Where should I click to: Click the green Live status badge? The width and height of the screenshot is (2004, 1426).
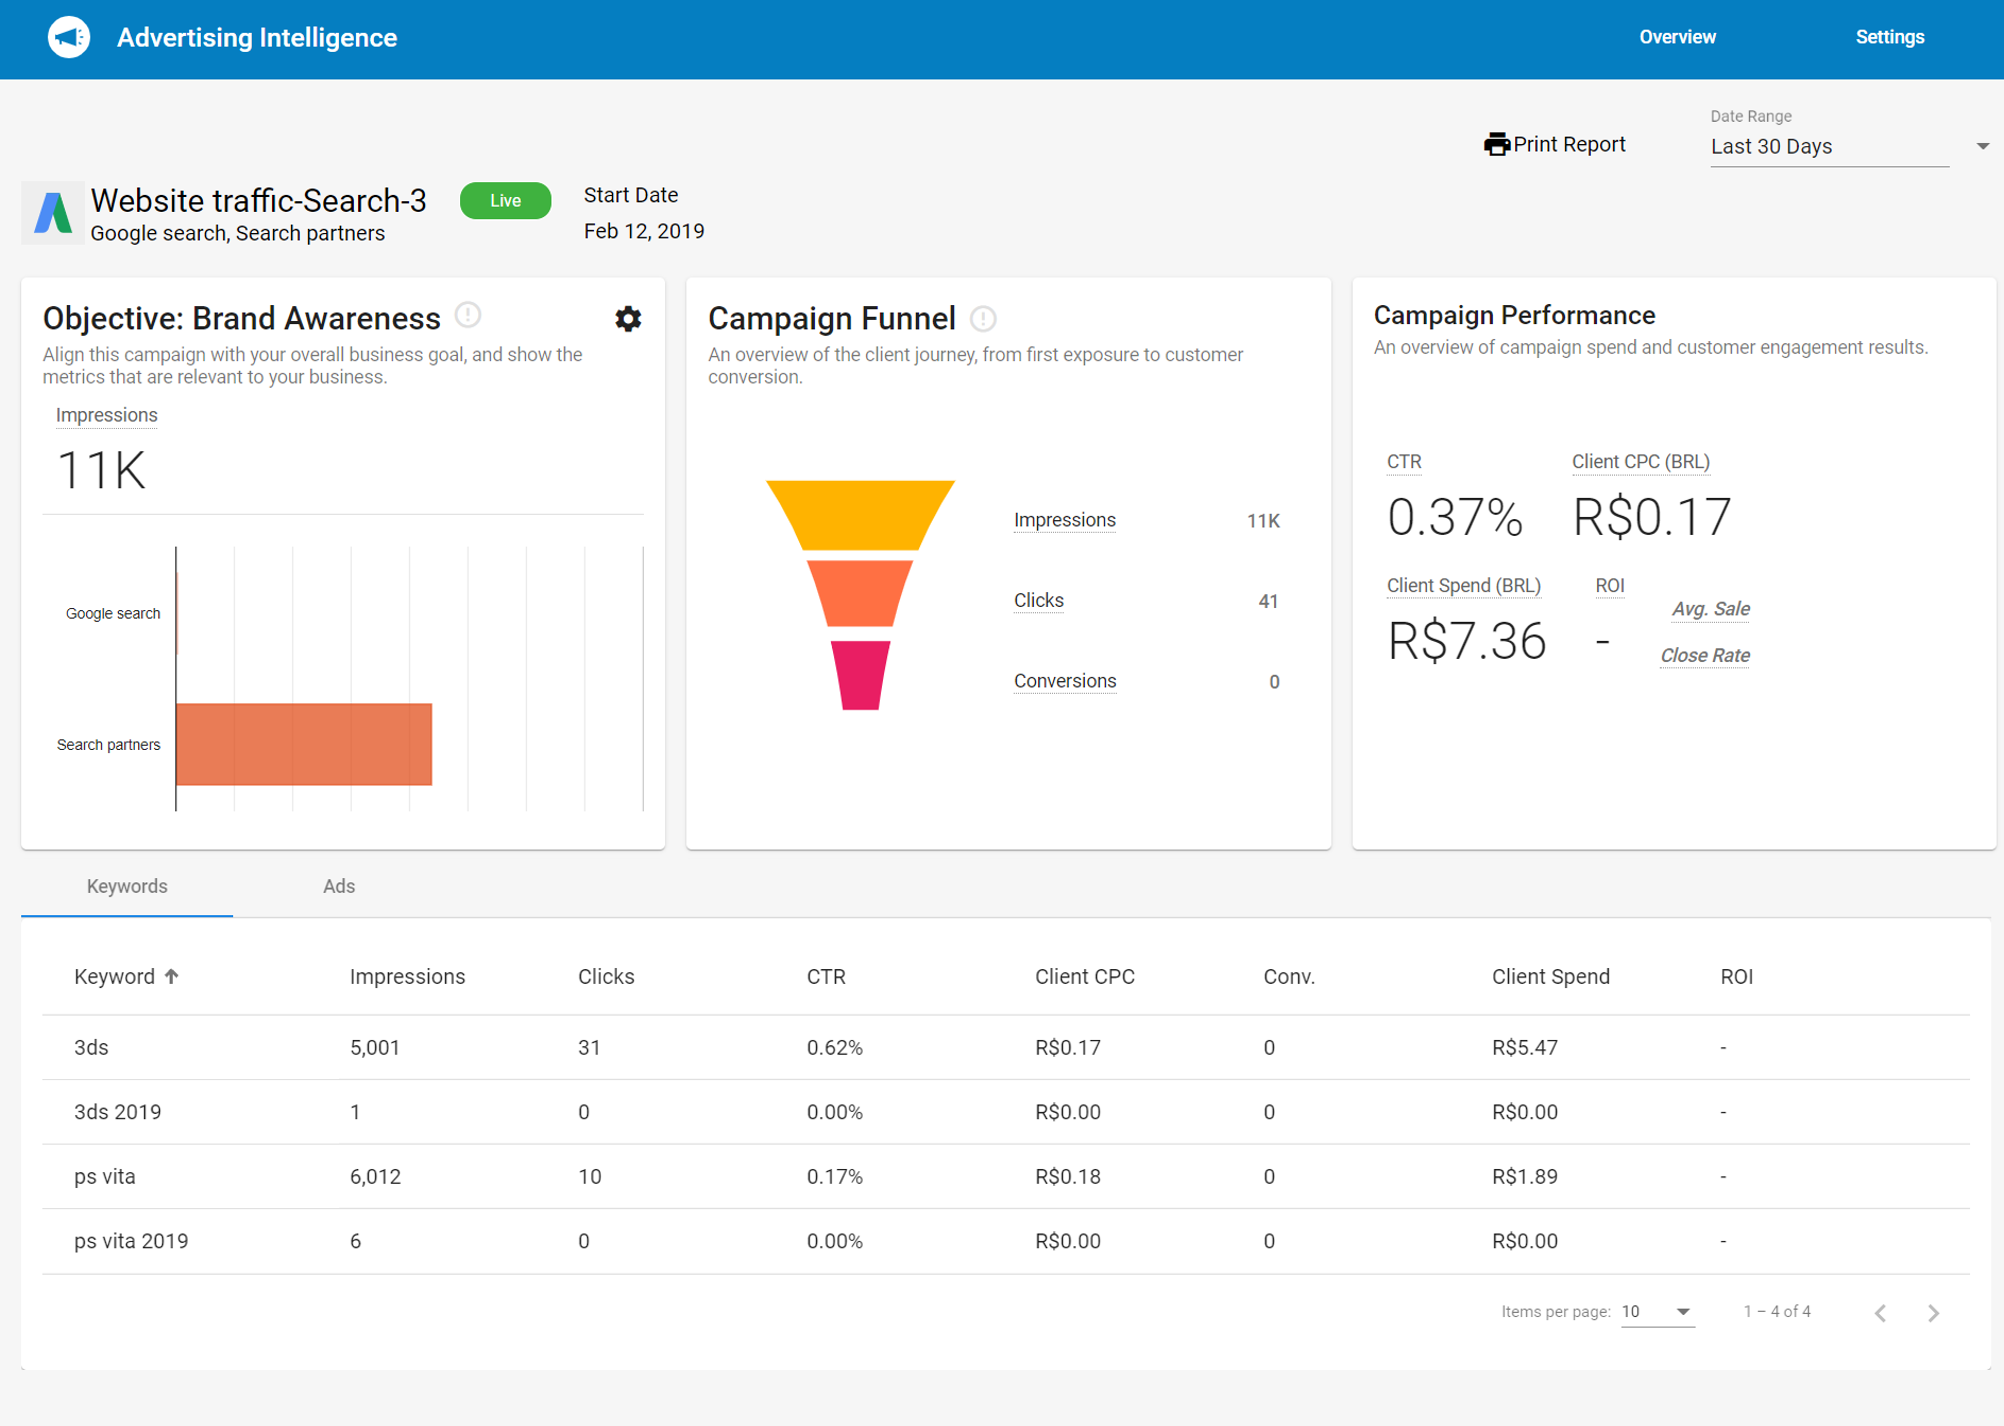pyautogui.click(x=505, y=201)
